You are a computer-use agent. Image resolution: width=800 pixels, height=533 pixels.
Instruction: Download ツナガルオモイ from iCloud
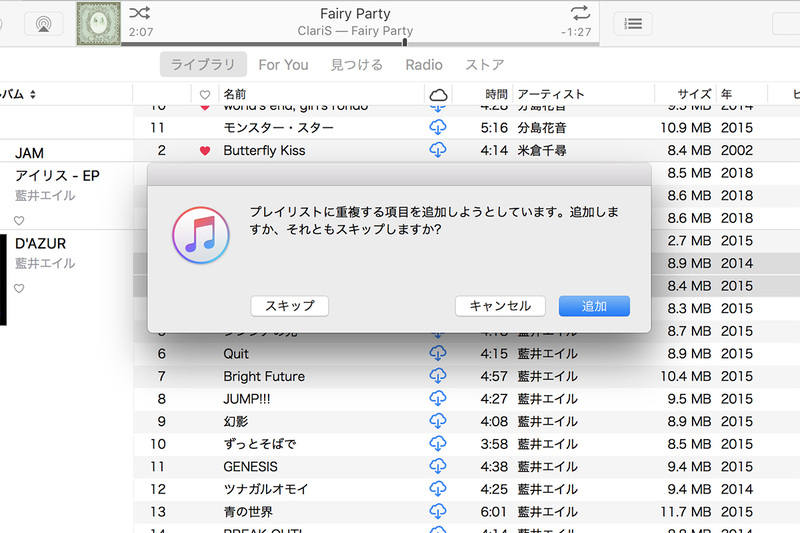(438, 489)
